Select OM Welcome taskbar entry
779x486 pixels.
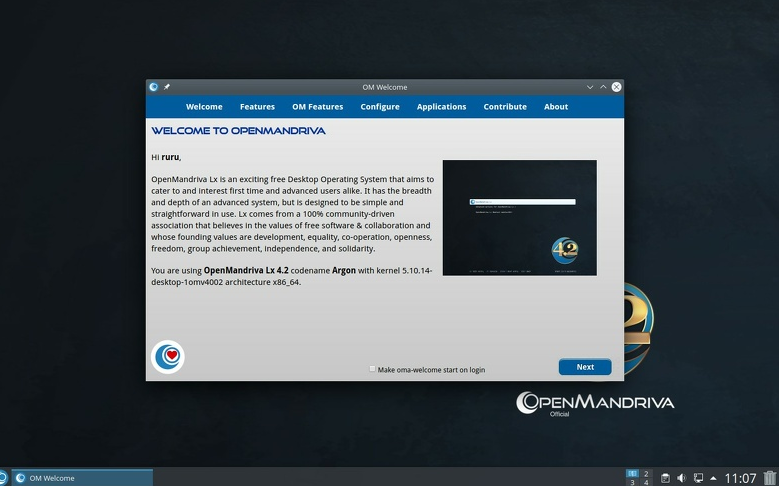(82, 478)
